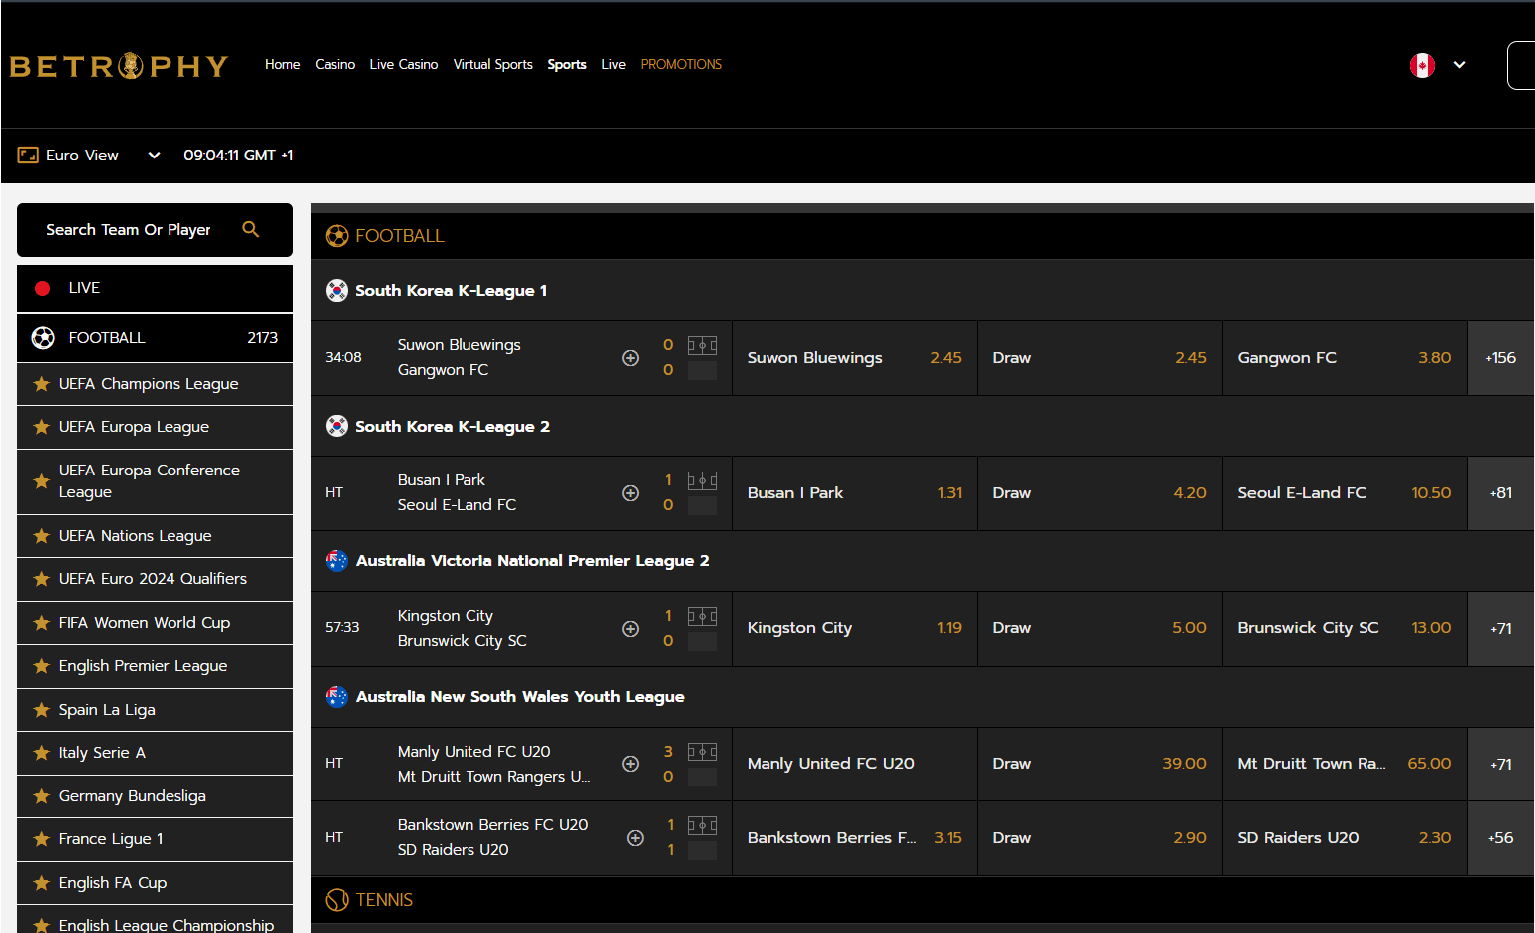Screen dimensions: 1535x933
Task: Open pitch view for Suwon Bluewings match
Action: coord(702,346)
